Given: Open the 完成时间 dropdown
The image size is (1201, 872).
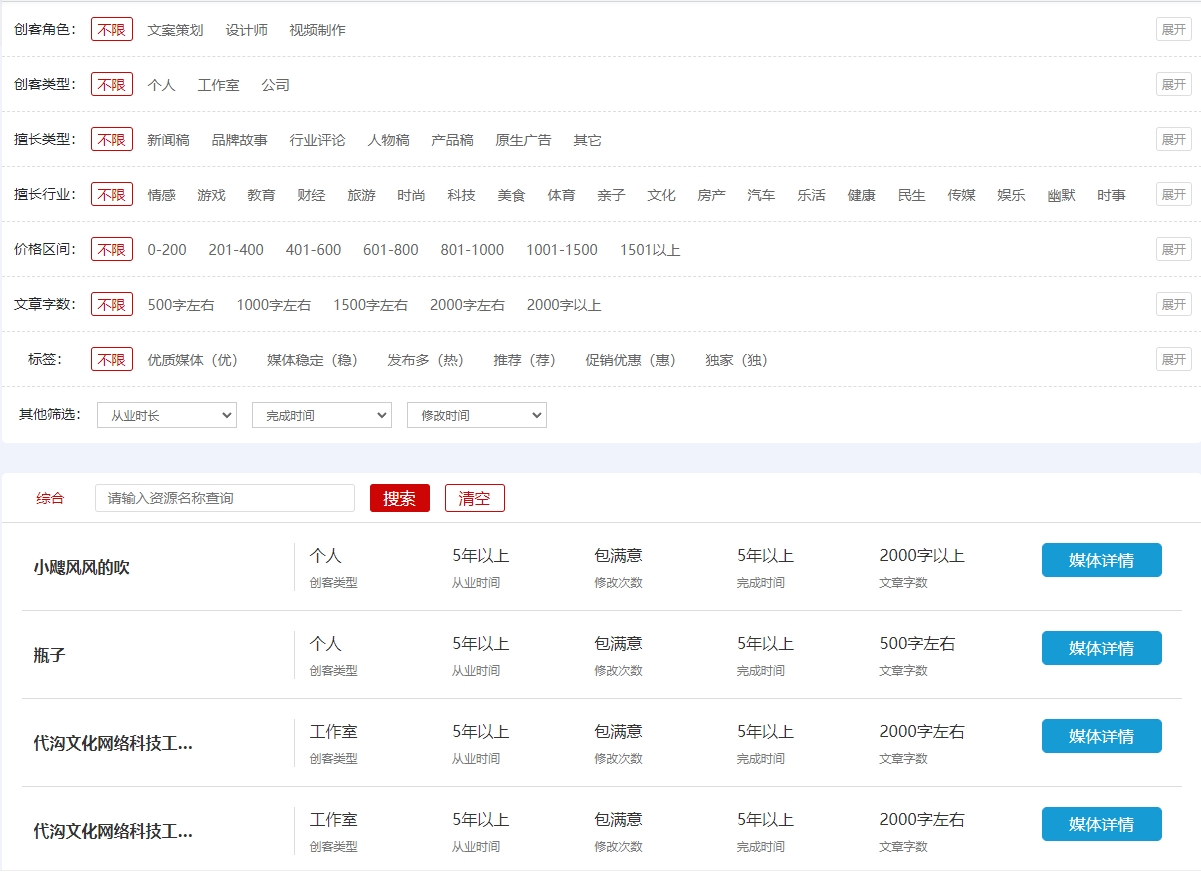Looking at the screenshot, I should 322,415.
